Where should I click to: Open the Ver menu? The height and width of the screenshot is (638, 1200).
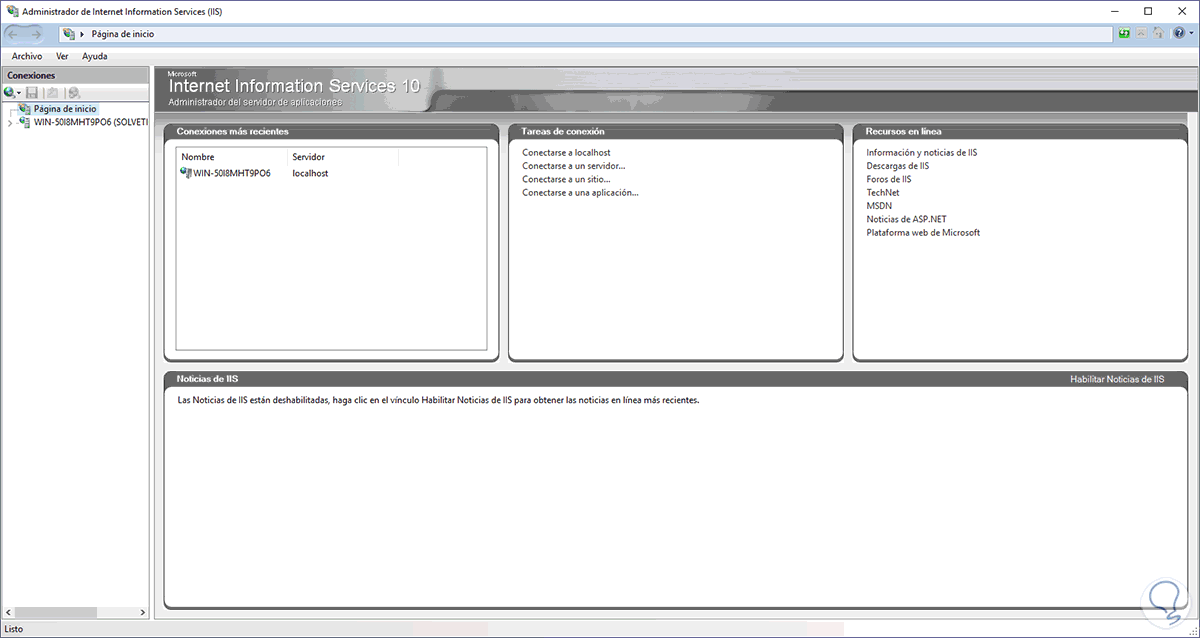62,56
